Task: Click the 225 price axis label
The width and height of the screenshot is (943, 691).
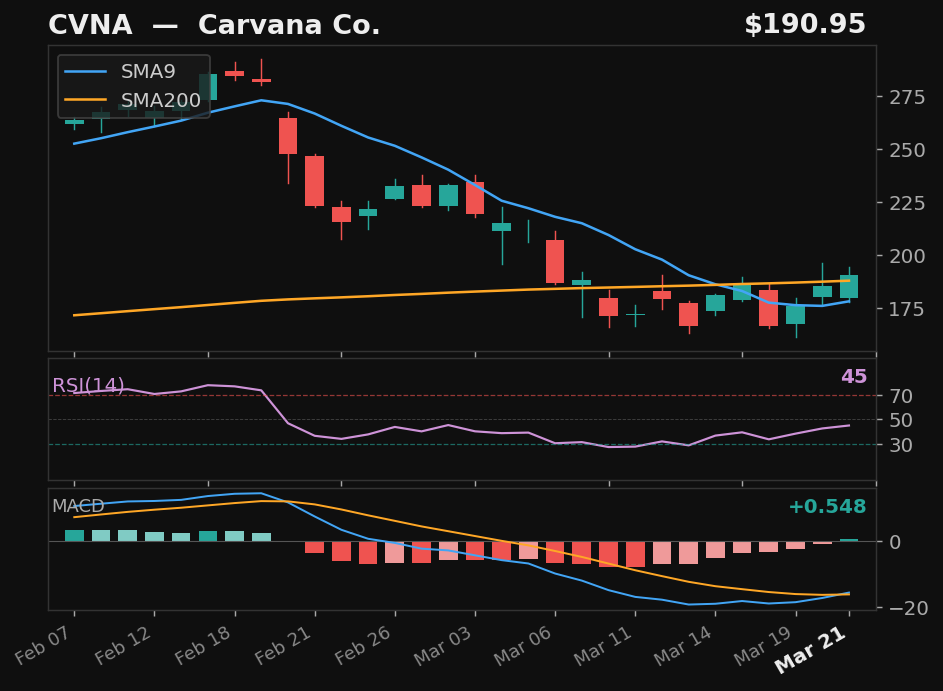Action: pyautogui.click(x=908, y=203)
